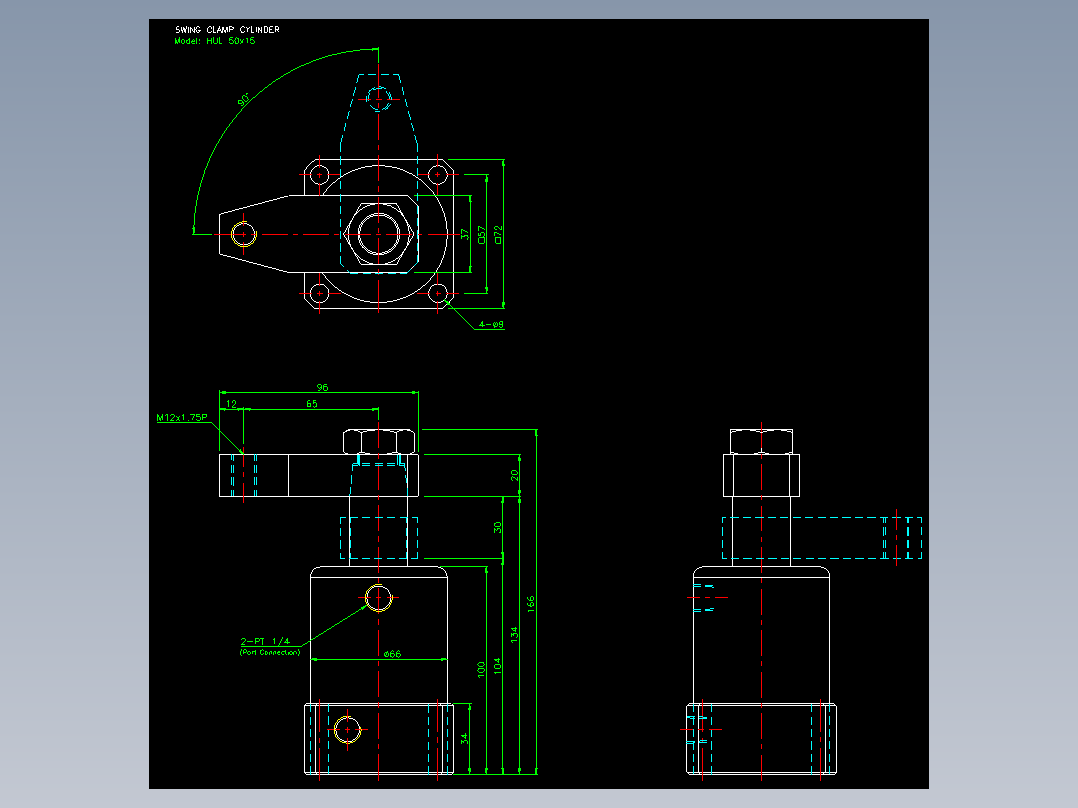Select the "4-φ9" hole callout text
This screenshot has width=1078, height=808.
coord(491,324)
